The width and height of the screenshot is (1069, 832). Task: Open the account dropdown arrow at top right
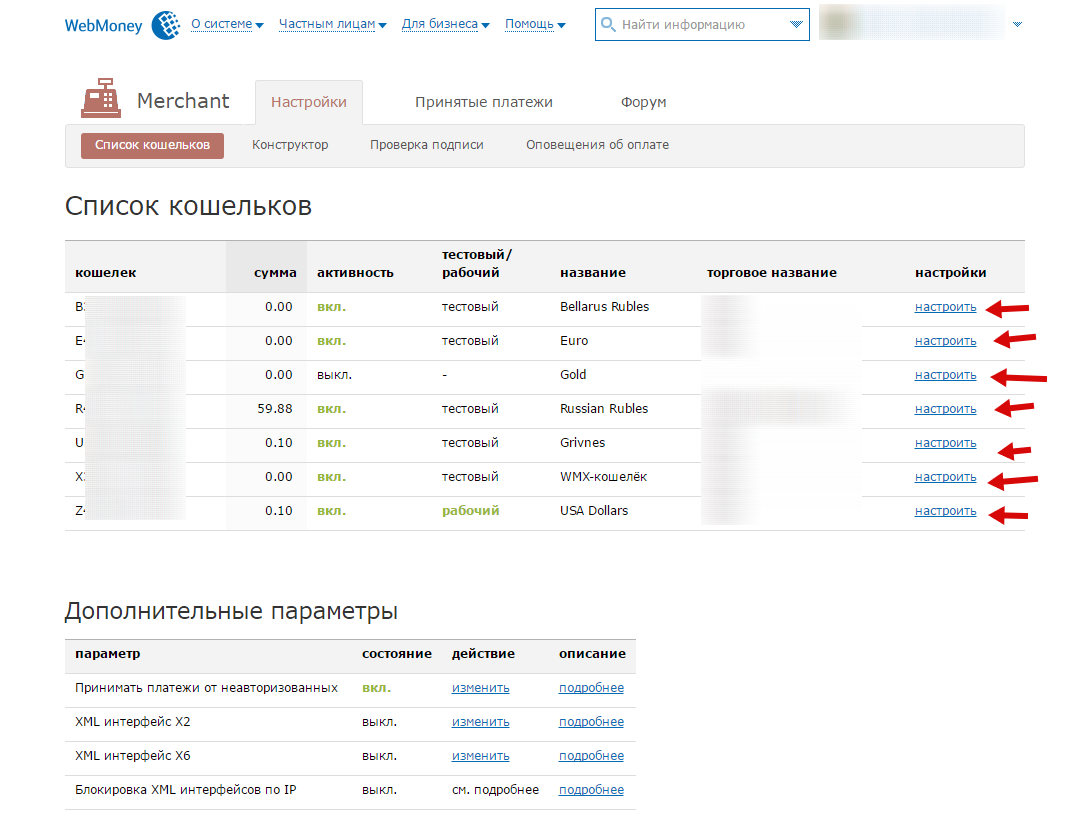(1017, 24)
